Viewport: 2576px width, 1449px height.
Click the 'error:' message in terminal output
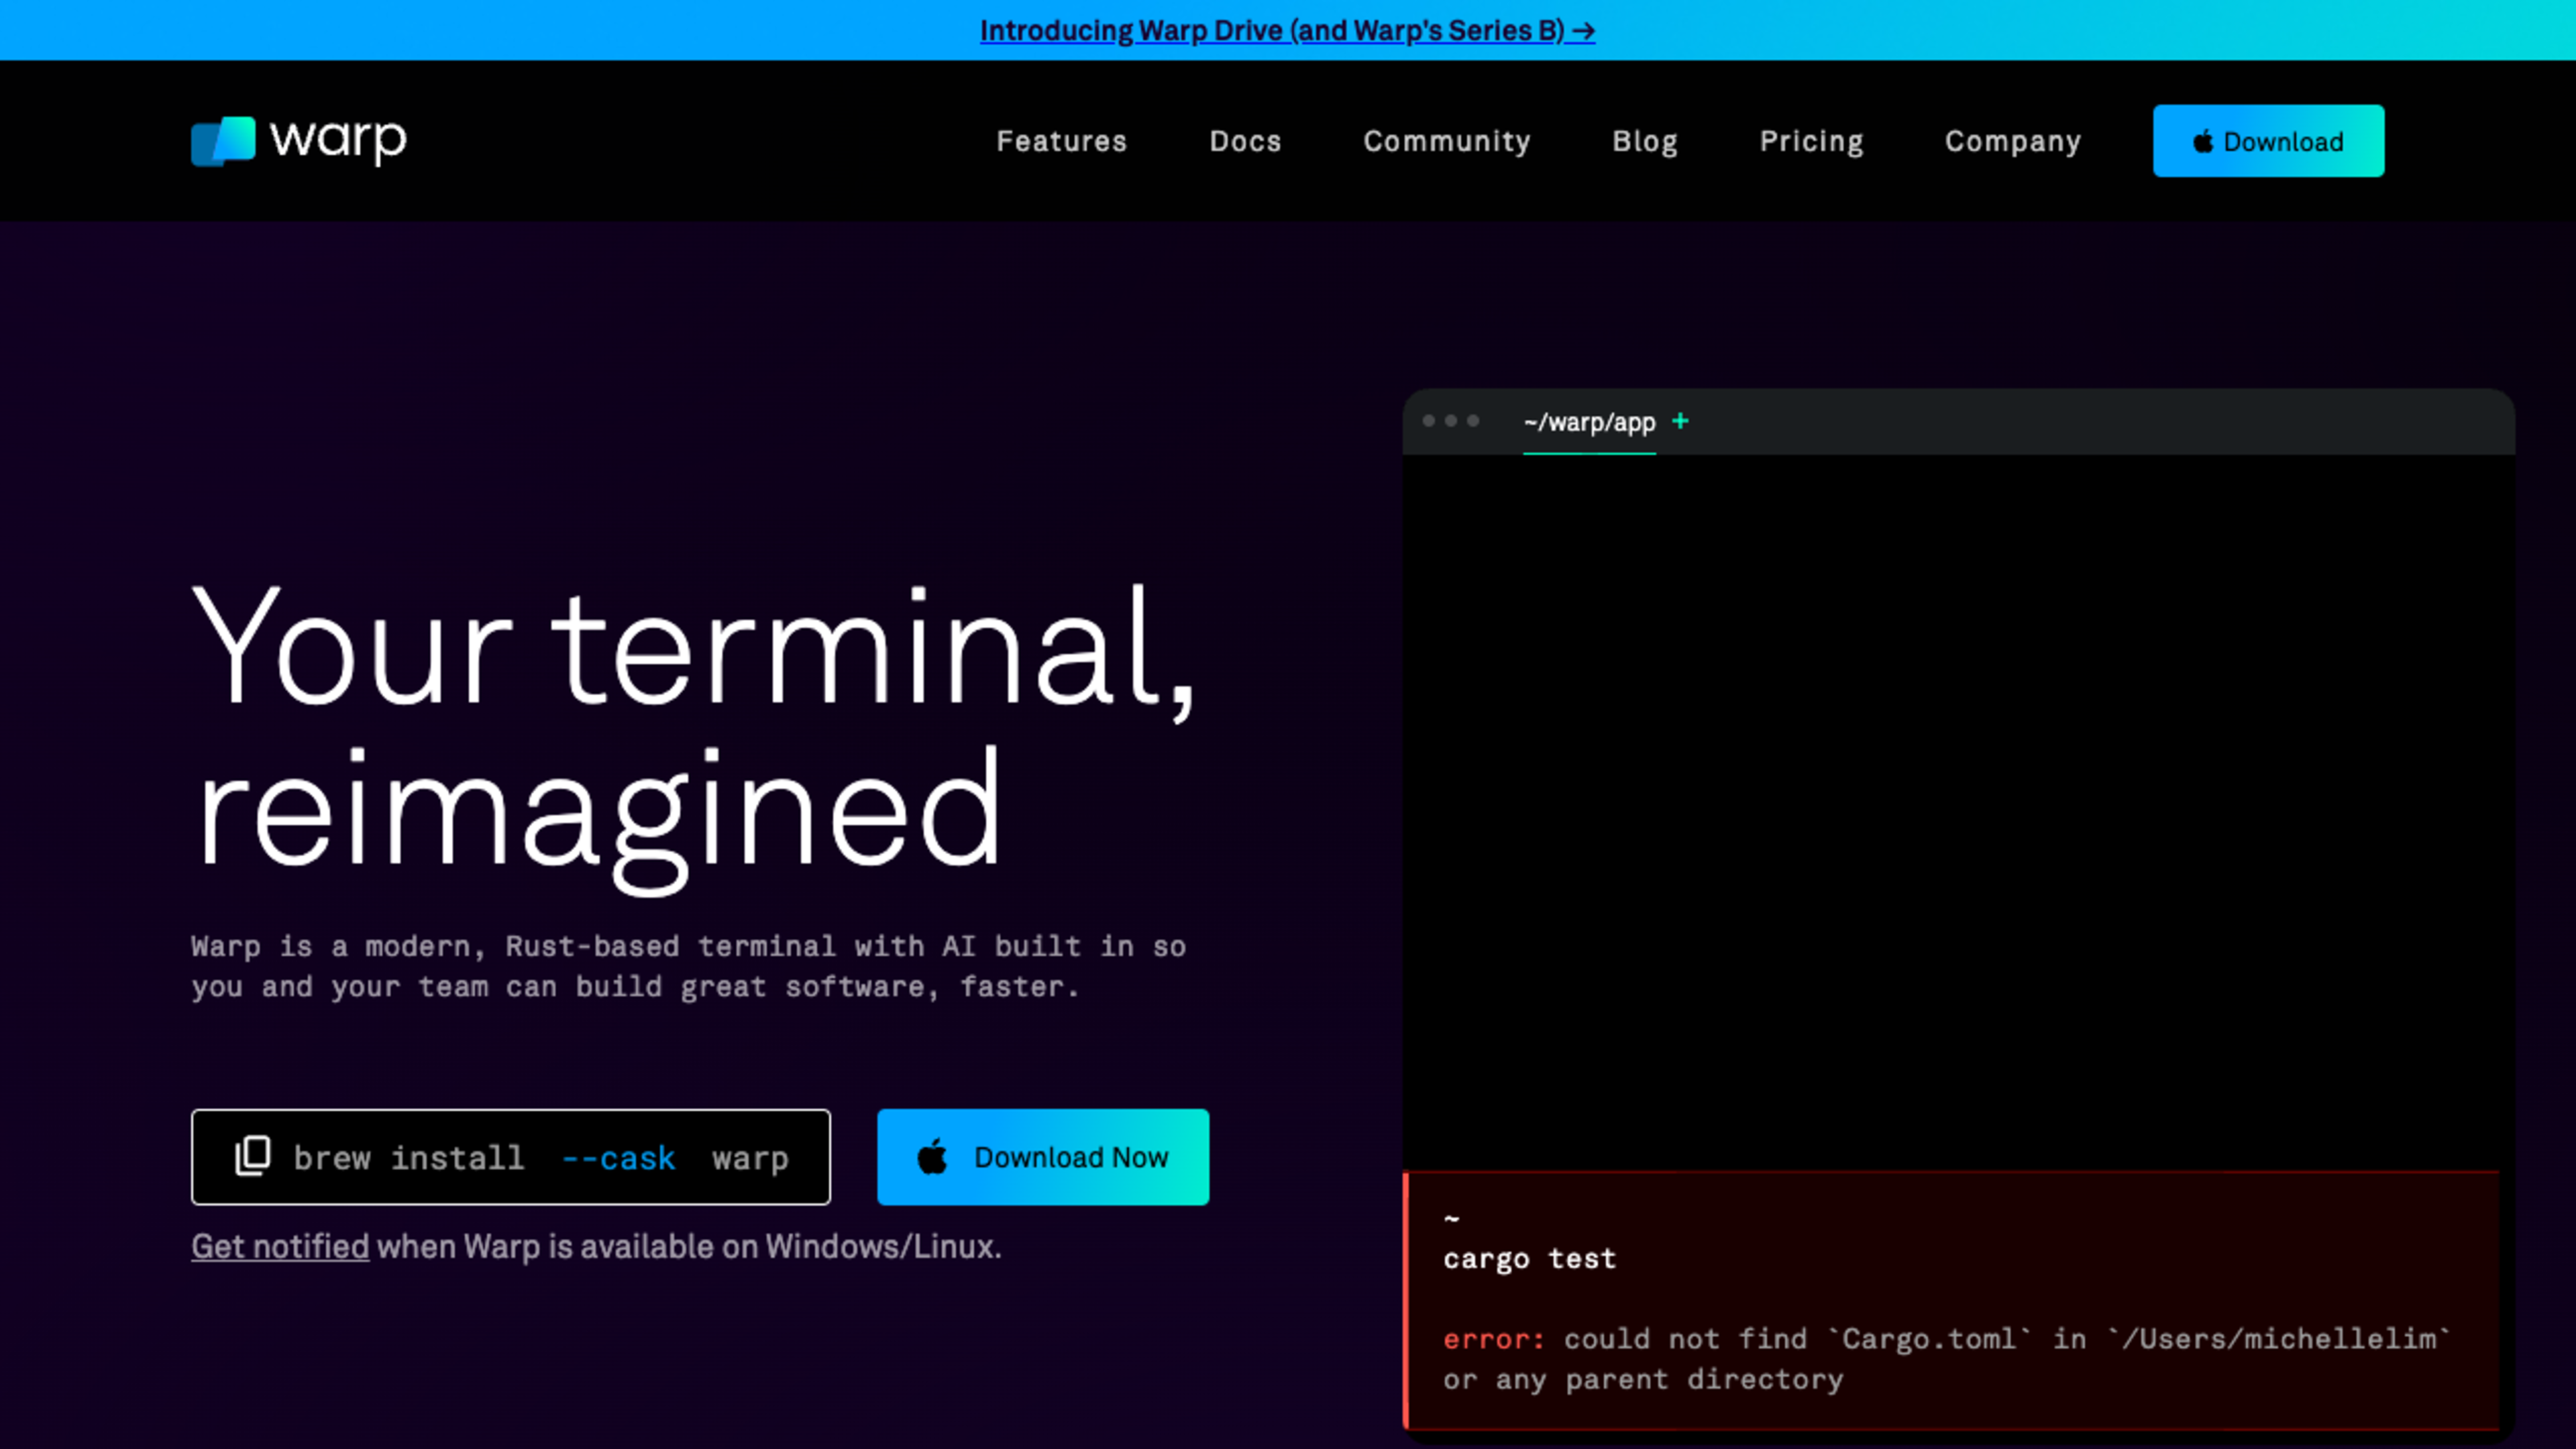[x=1494, y=1338]
